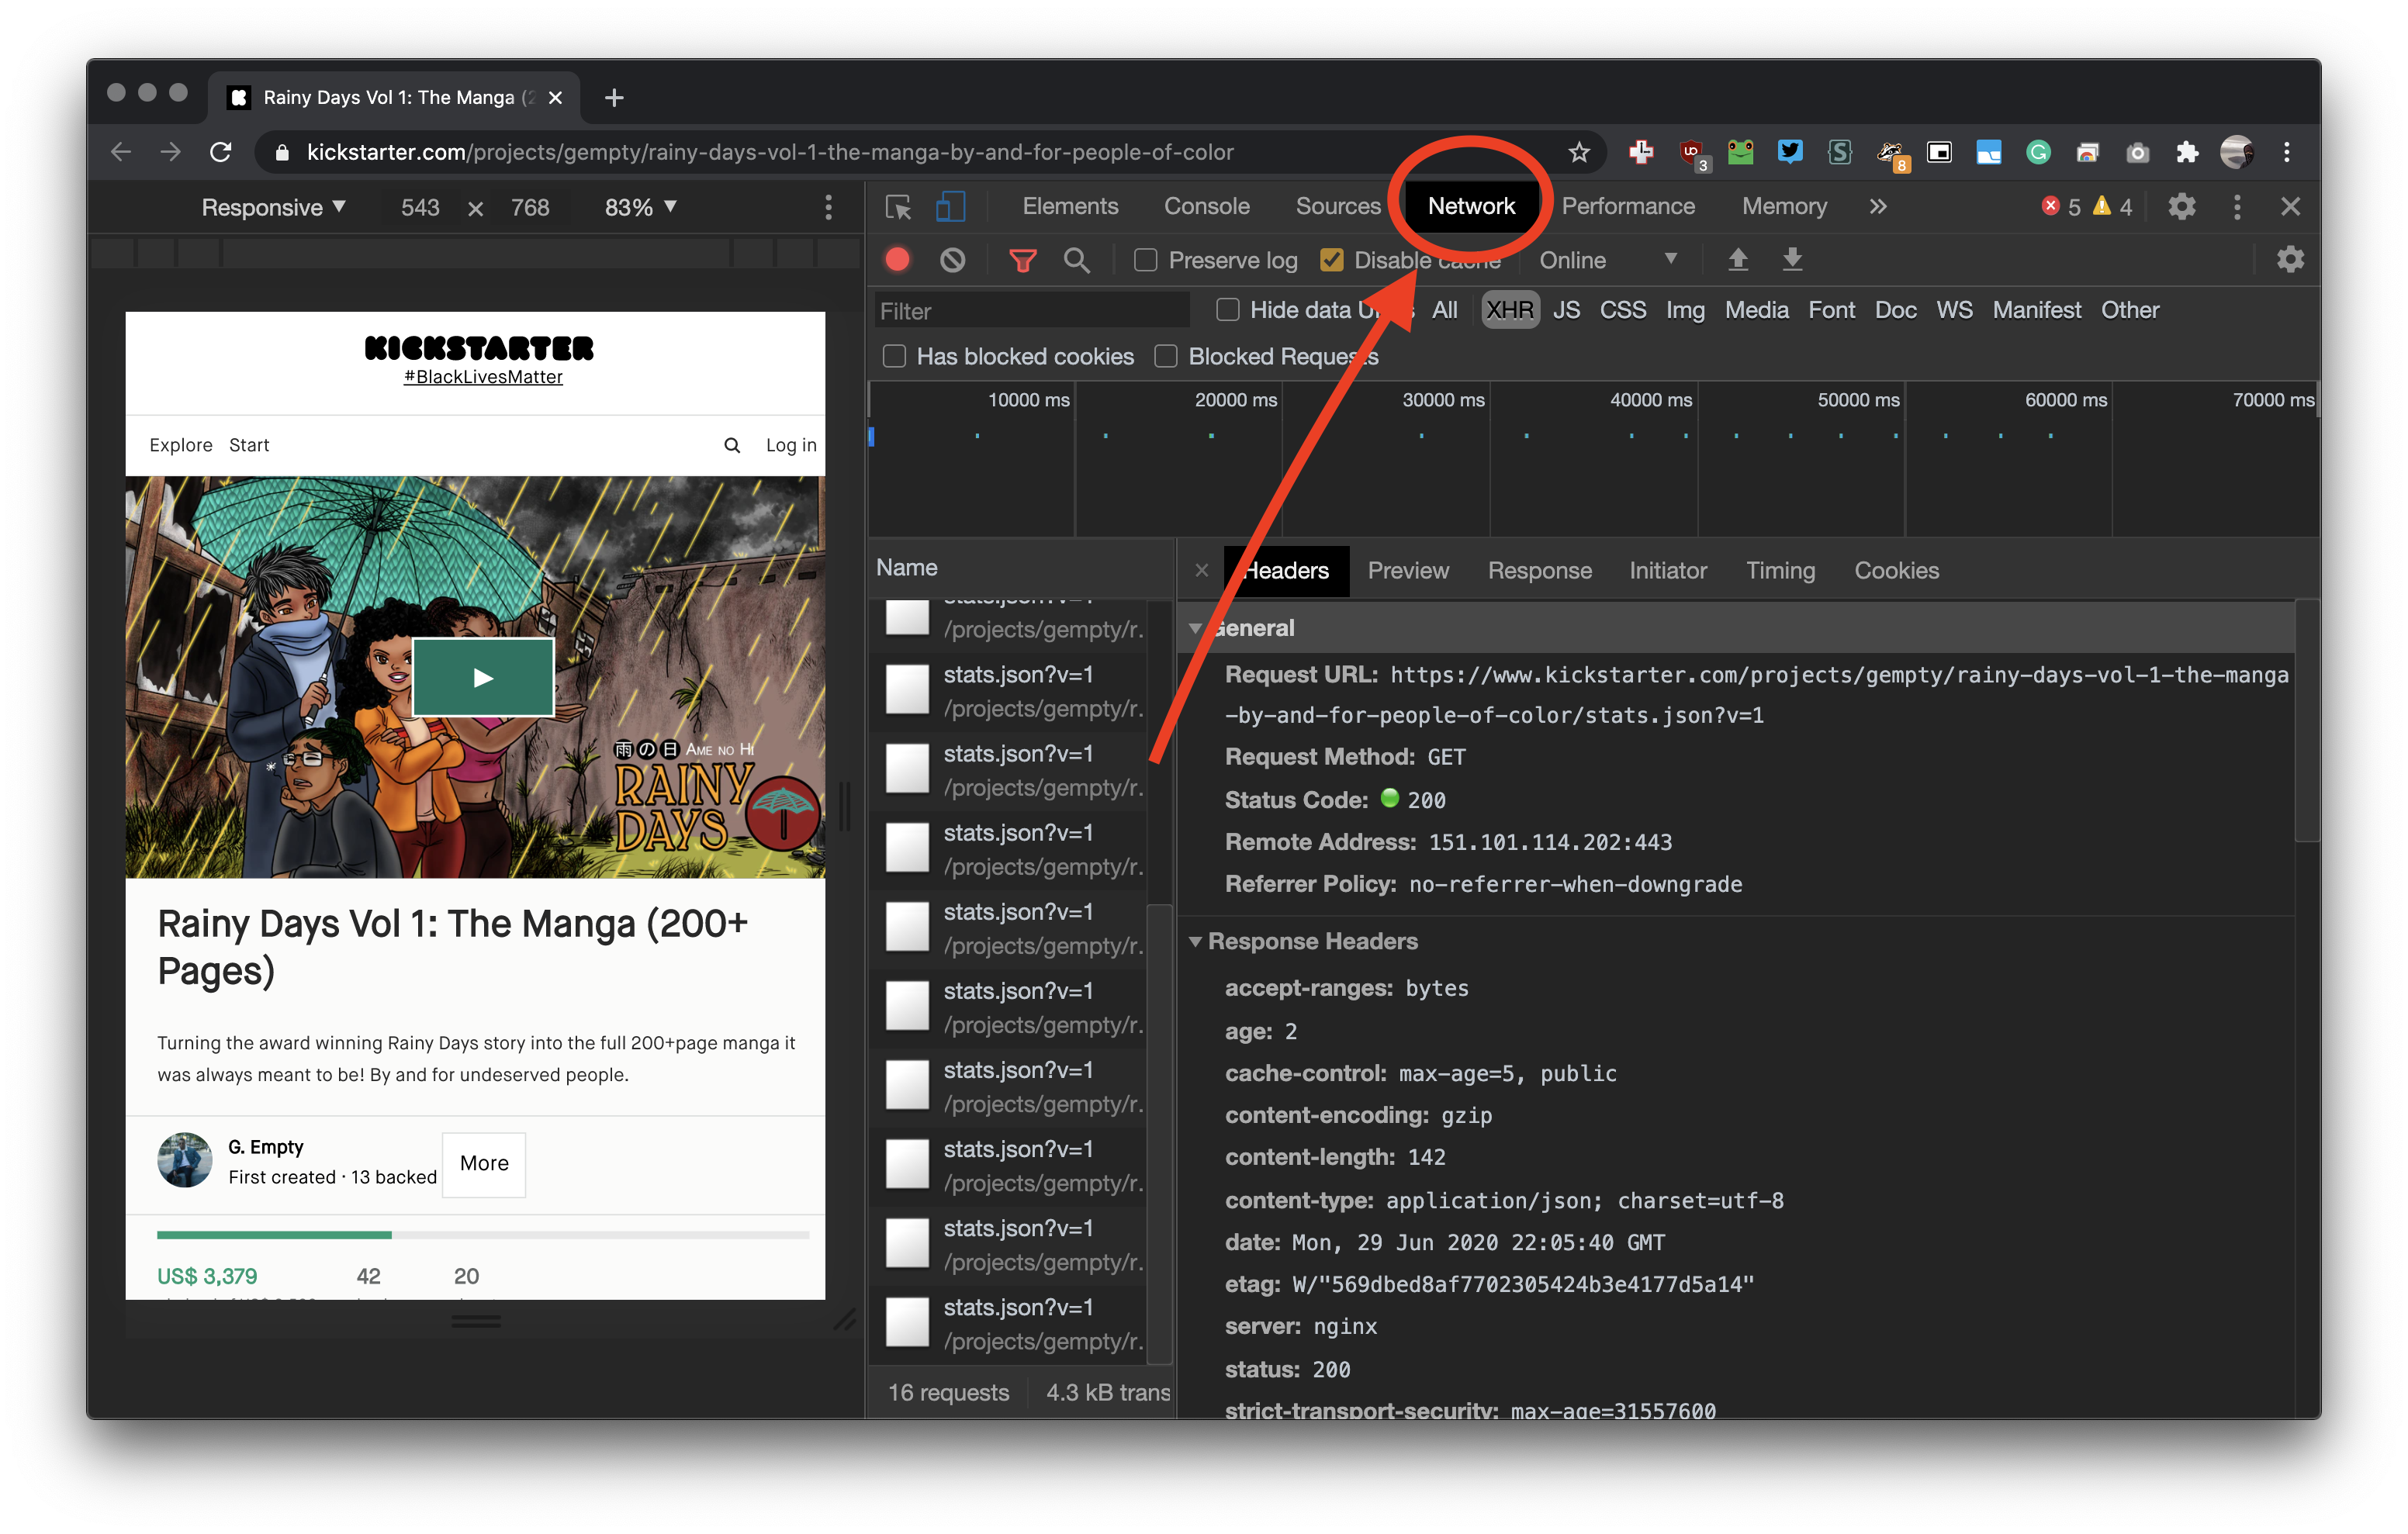2408x1534 pixels.
Task: Click the More button beside G. Empty
Action: (x=484, y=1163)
